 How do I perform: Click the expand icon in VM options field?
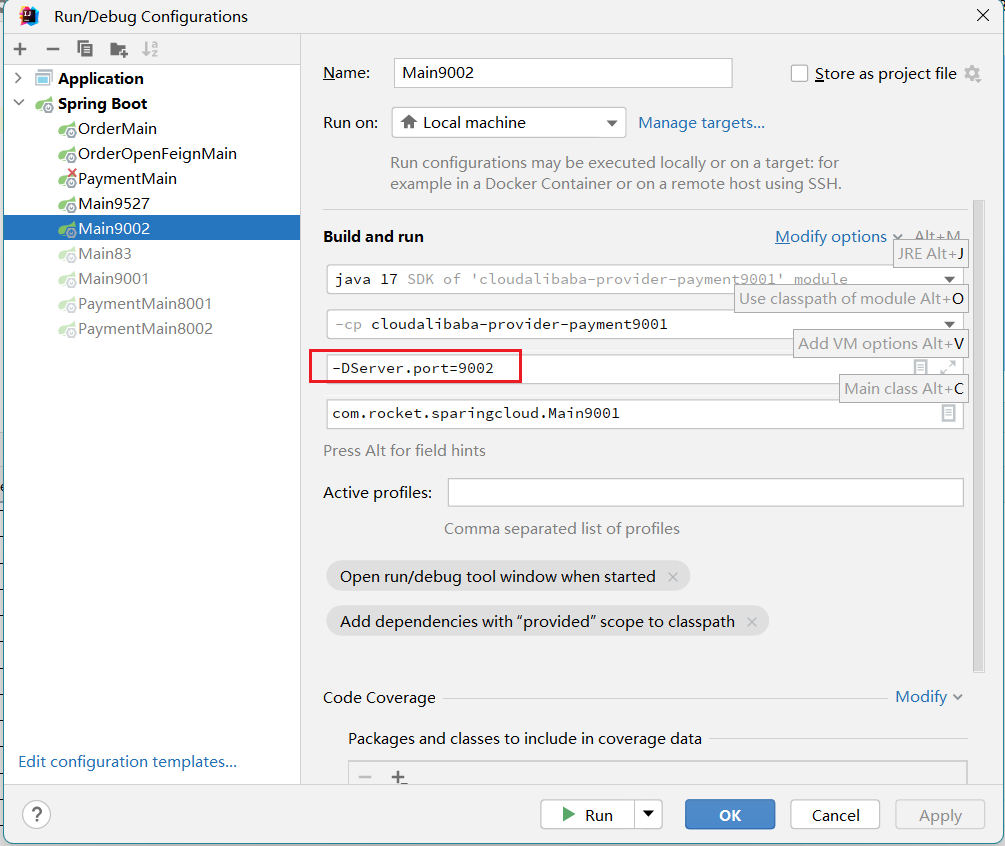pyautogui.click(x=948, y=368)
